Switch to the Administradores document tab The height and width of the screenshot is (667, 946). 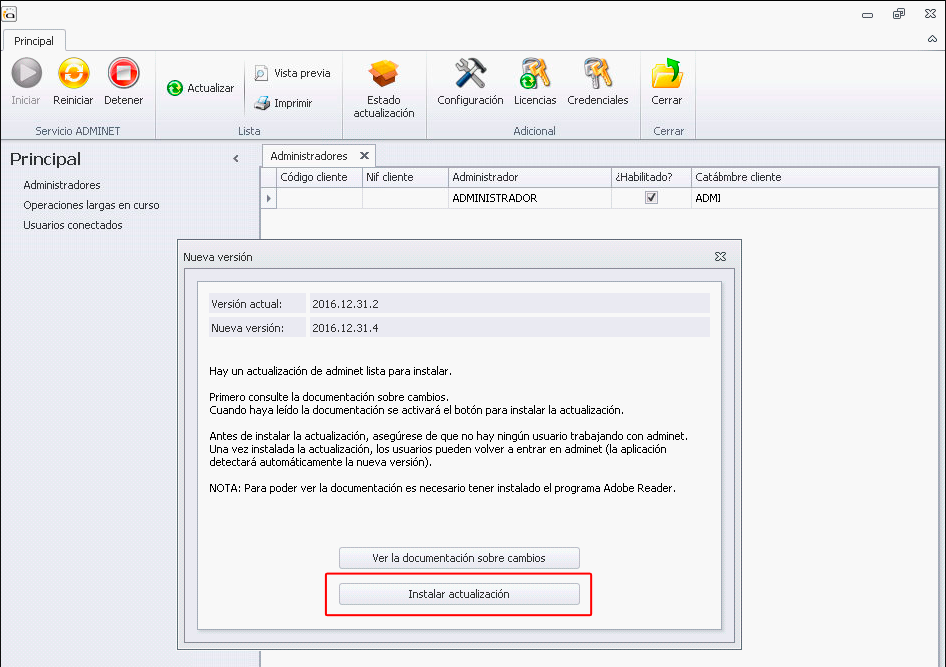(309, 156)
